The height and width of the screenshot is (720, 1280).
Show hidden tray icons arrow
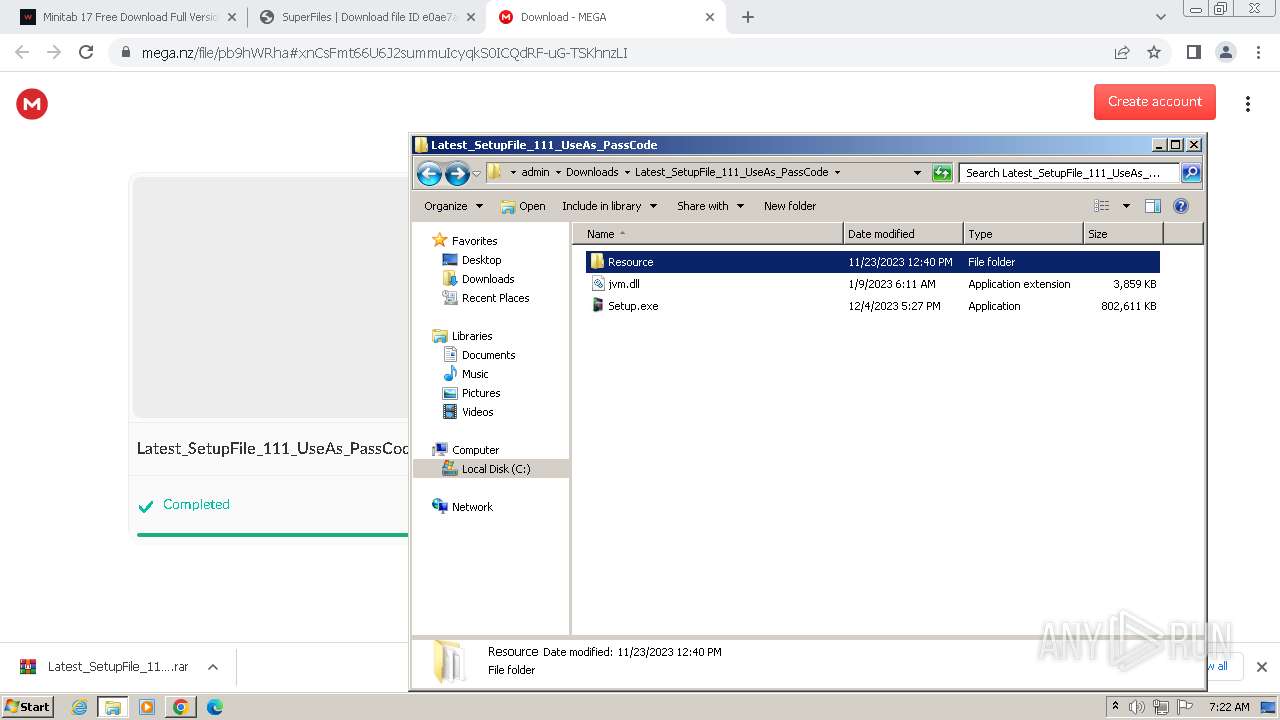(x=1116, y=707)
